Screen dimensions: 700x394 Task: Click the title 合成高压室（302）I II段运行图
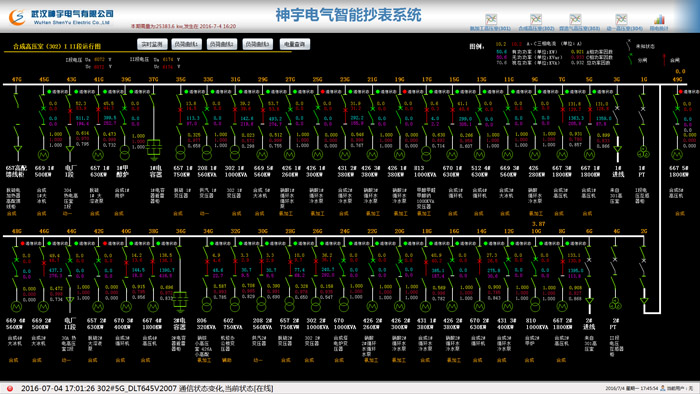coord(57,46)
